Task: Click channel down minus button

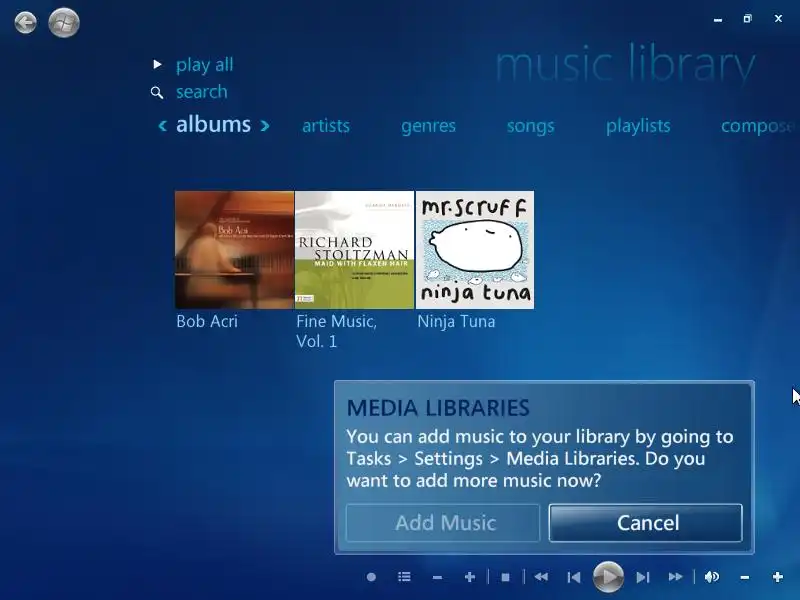Action: click(x=437, y=578)
